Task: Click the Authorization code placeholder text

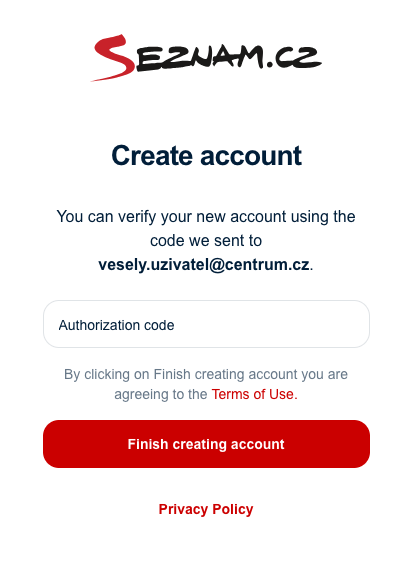Action: pyautogui.click(x=116, y=325)
